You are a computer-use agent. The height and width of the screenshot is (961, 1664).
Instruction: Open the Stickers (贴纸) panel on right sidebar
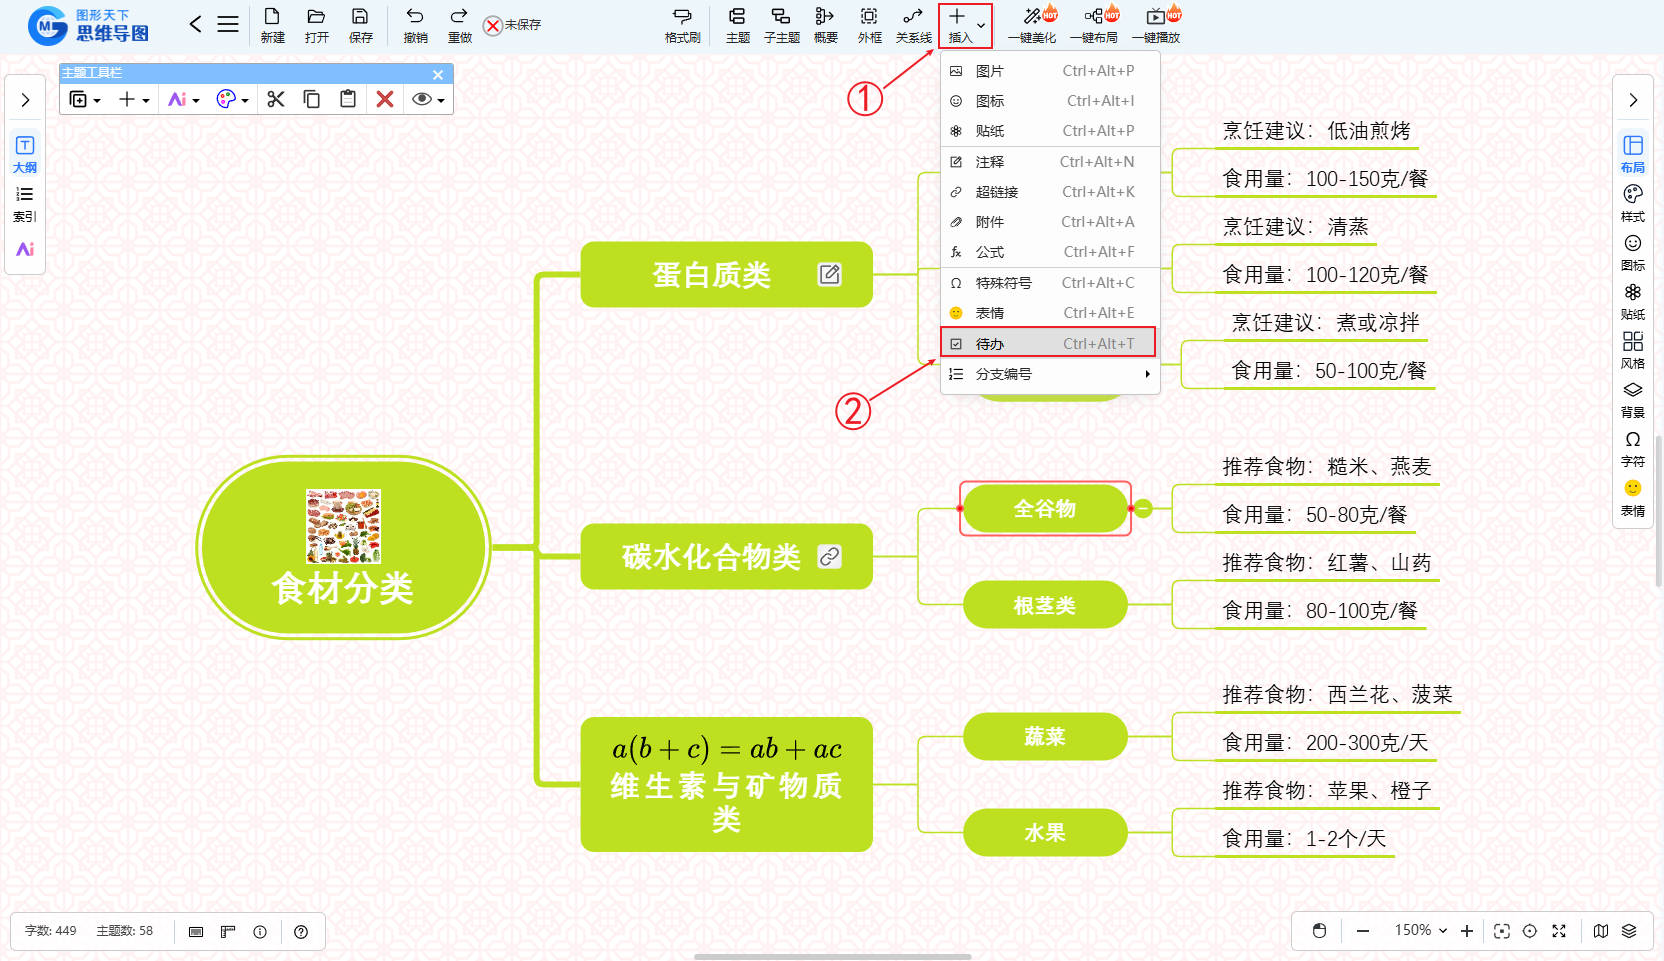click(x=1632, y=298)
